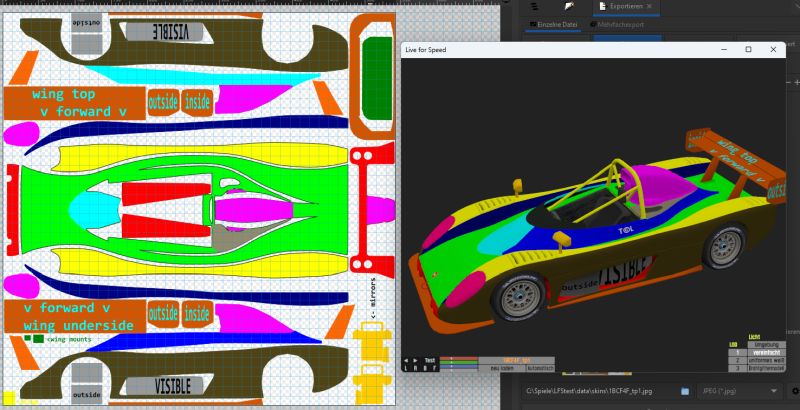Click the L view button in viewer
800x410 pixels.
coord(406,368)
